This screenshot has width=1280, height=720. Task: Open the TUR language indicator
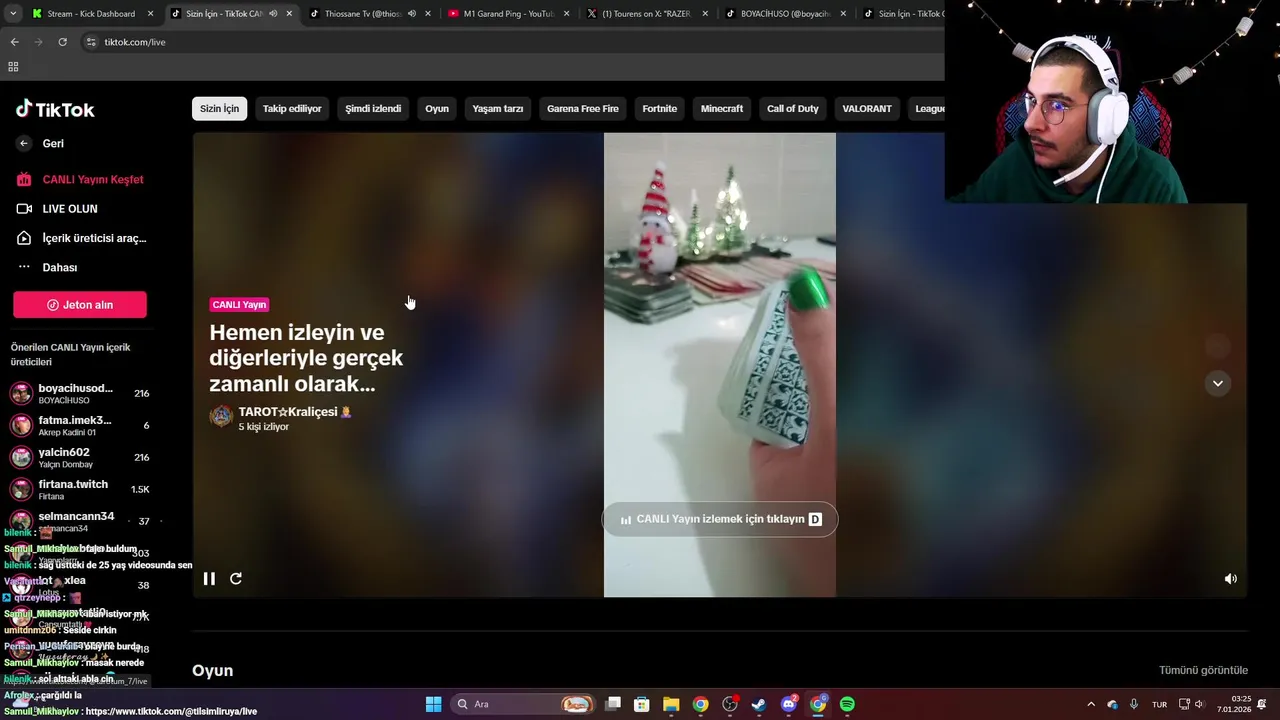pos(1159,704)
